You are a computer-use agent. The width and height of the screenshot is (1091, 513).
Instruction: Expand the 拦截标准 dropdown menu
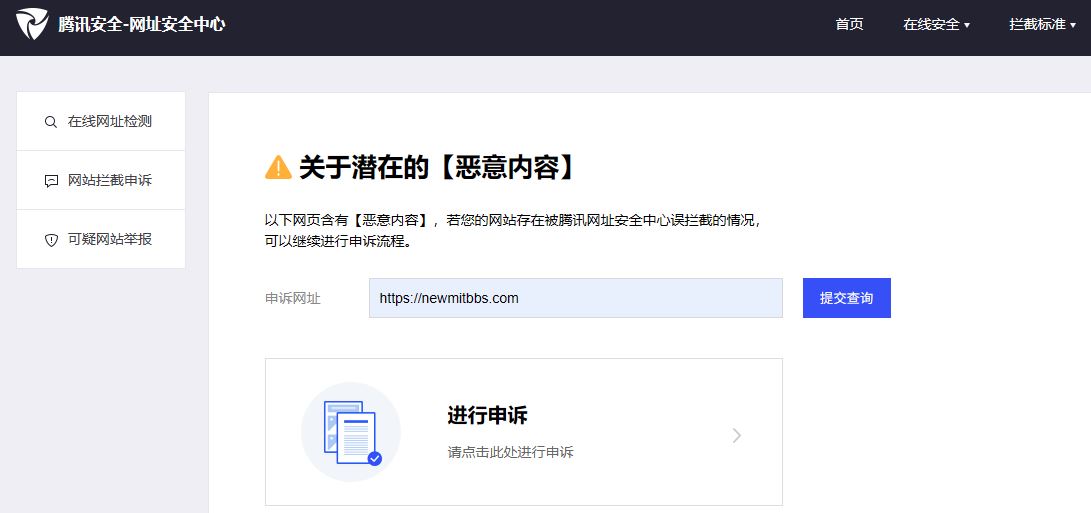[x=1042, y=24]
